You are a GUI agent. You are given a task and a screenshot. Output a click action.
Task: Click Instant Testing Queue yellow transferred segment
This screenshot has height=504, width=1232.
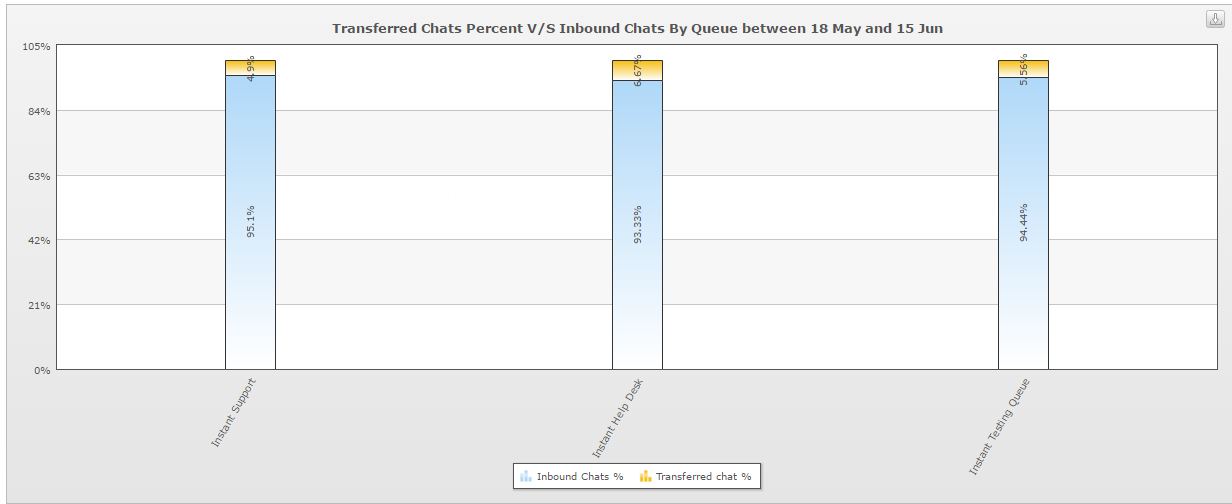[1023, 68]
